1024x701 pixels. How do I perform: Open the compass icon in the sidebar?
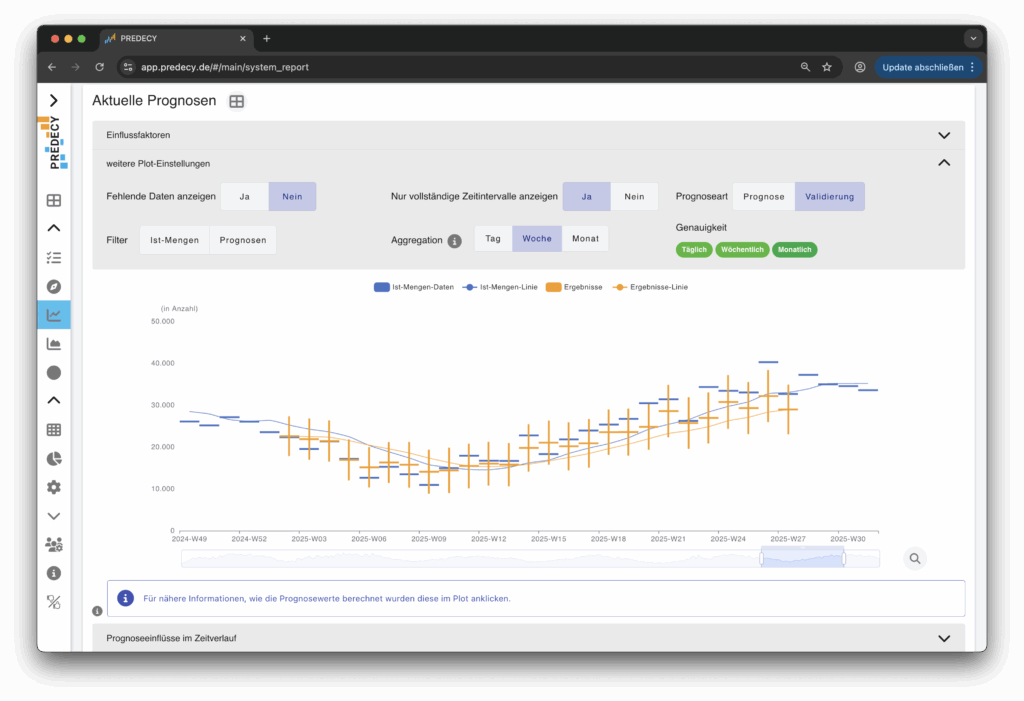click(54, 286)
